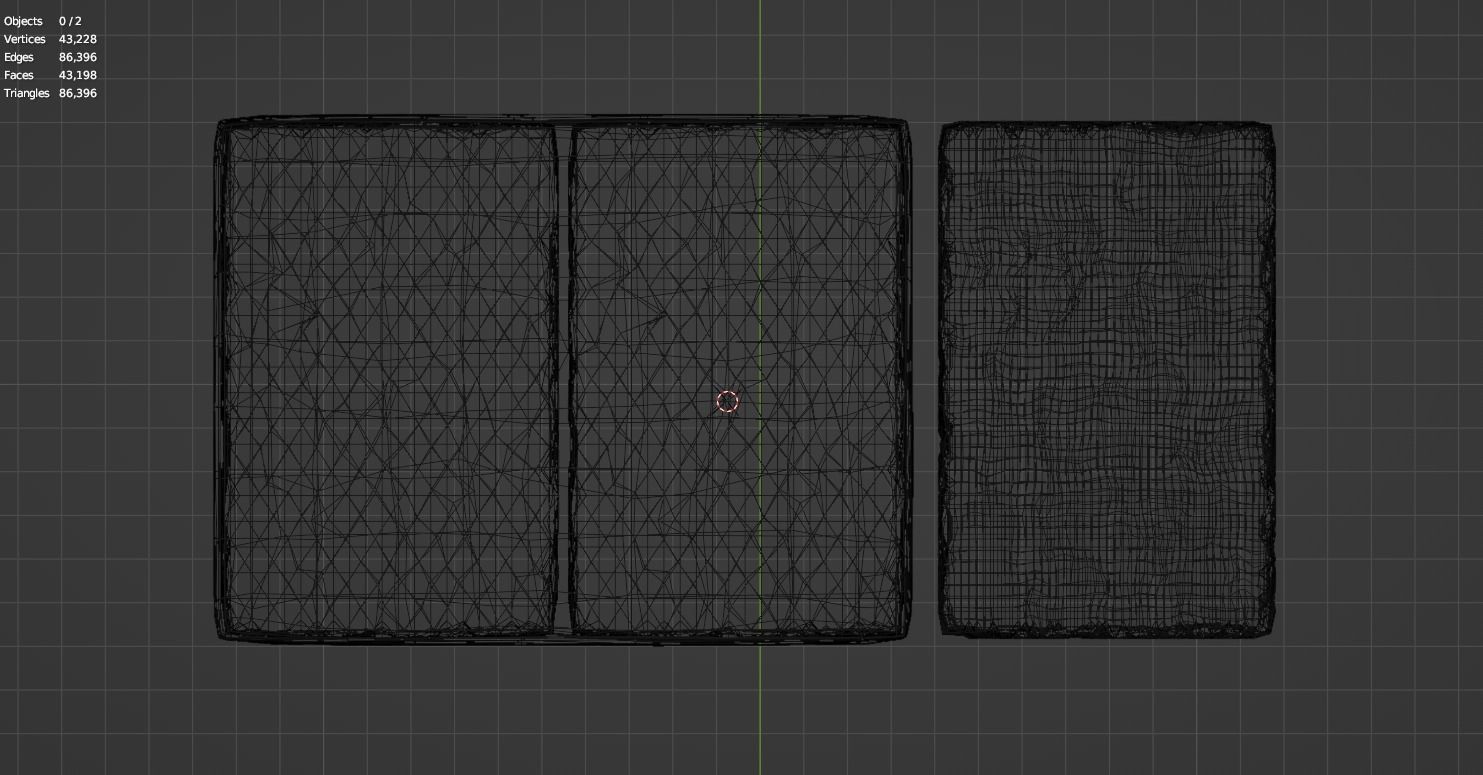
Task: Click the 3D cursor crosshair circle
Action: tap(728, 402)
